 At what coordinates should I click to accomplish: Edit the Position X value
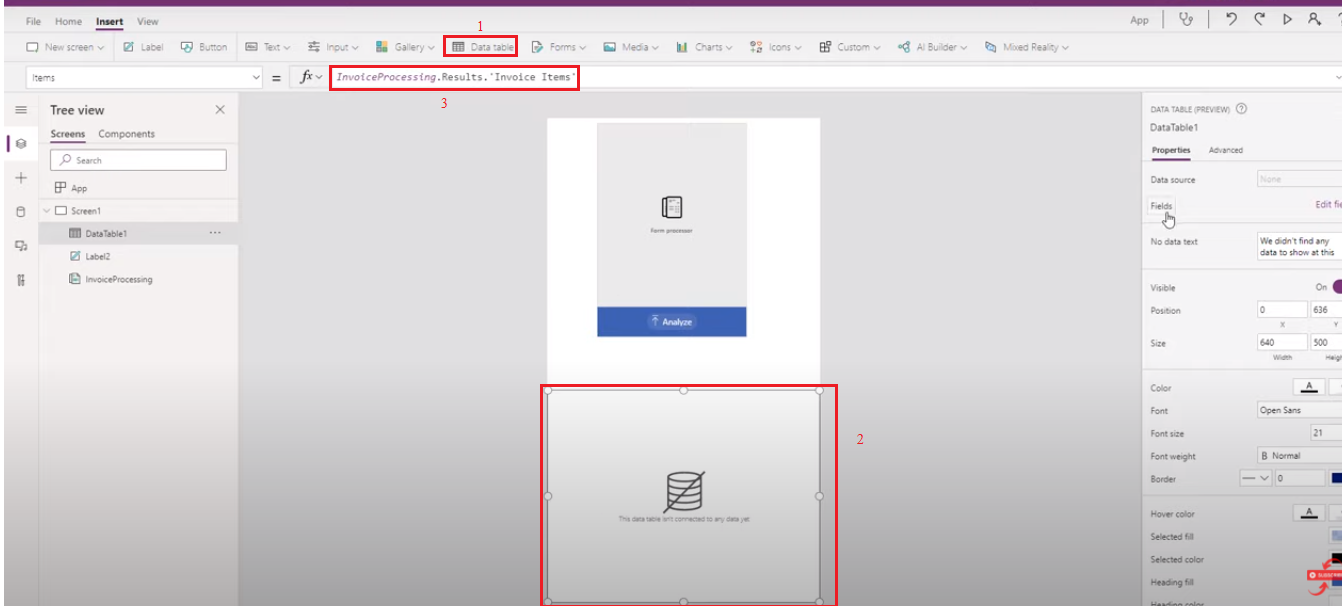click(x=1282, y=310)
